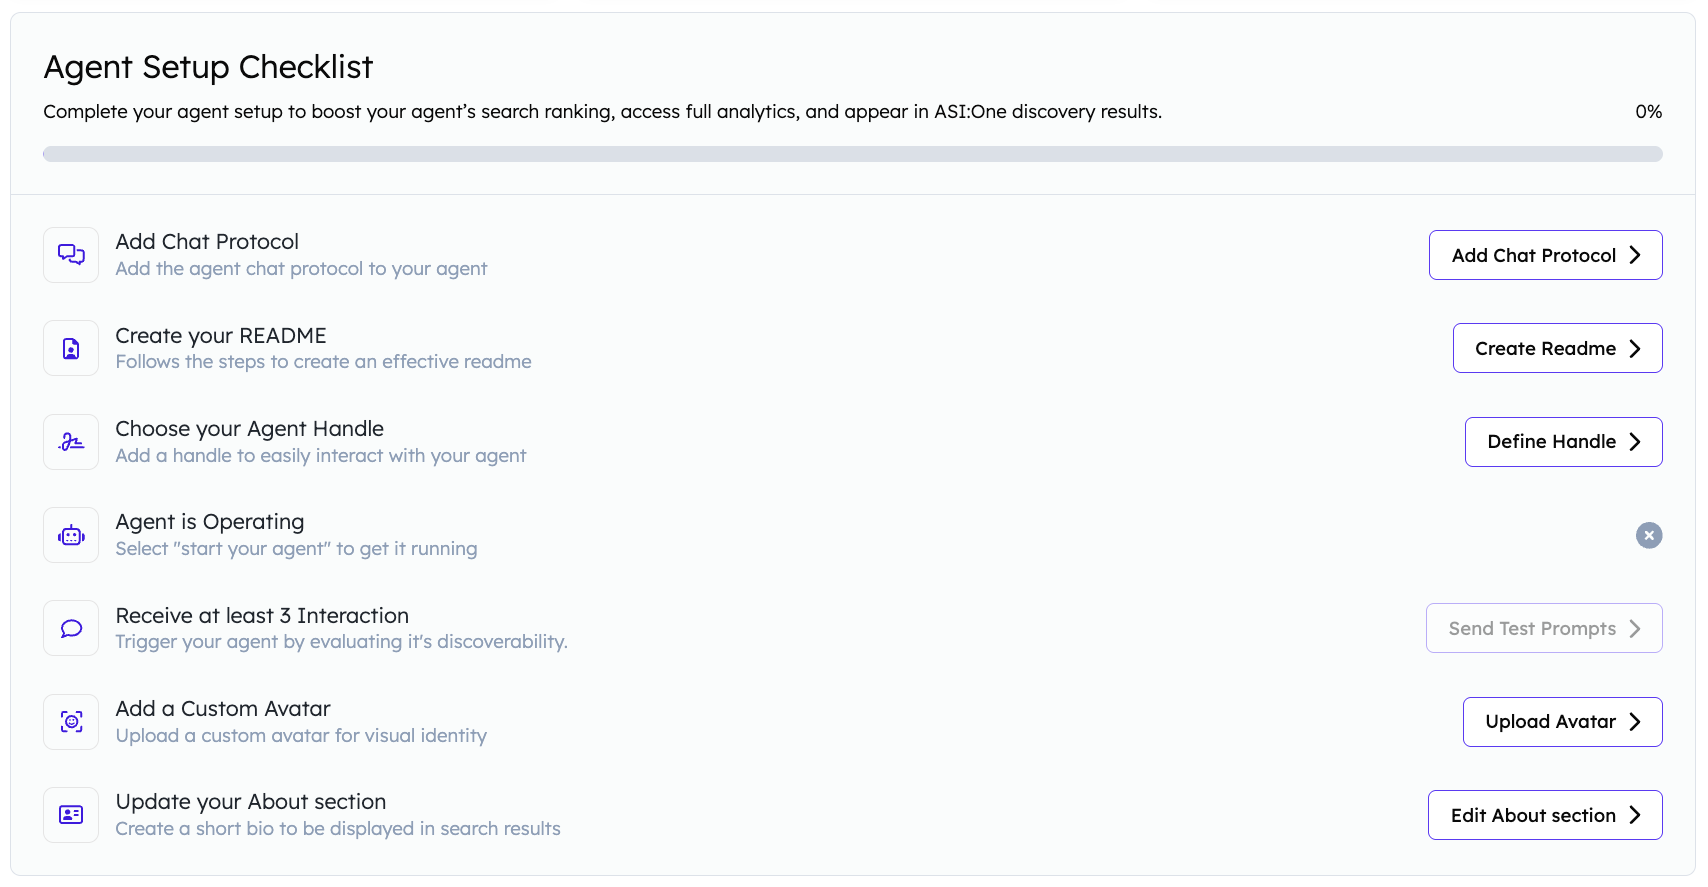Select the Create your README checklist title
1708x887 pixels.
221,336
